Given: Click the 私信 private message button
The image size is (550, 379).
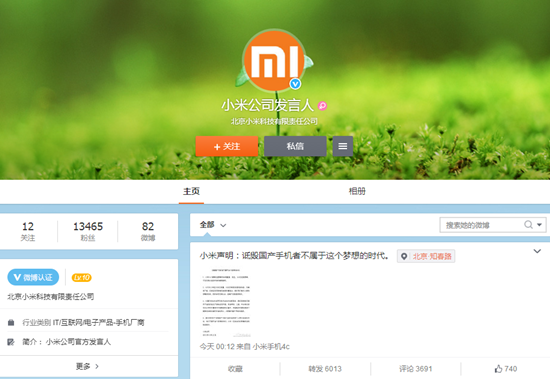Looking at the screenshot, I should [x=295, y=146].
